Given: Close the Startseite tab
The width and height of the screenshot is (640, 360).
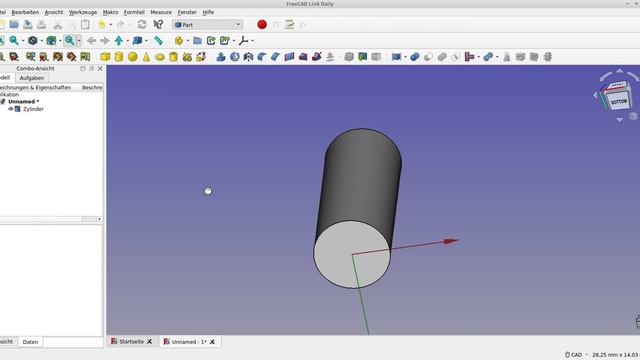Looking at the screenshot, I should click(x=149, y=342).
